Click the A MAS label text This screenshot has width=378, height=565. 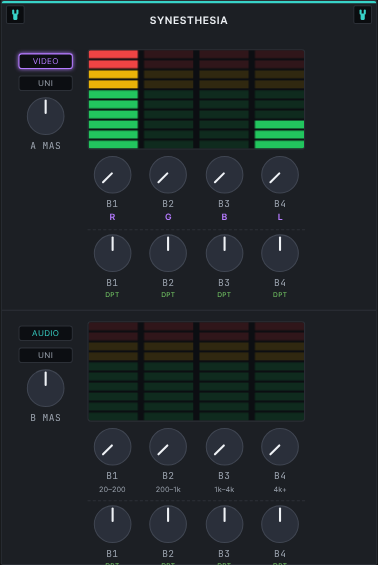[46, 146]
